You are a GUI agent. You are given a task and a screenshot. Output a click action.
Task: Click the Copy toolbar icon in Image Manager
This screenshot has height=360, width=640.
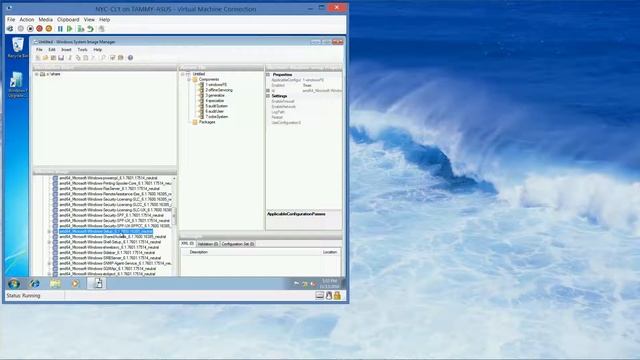(78, 58)
